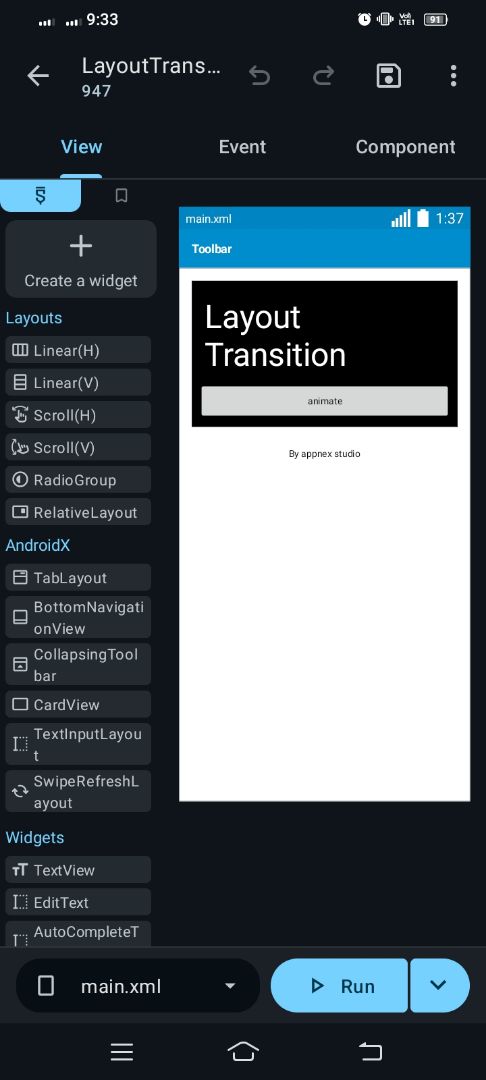
Task: Open the main.xml file dropdown
Action: 138,986
